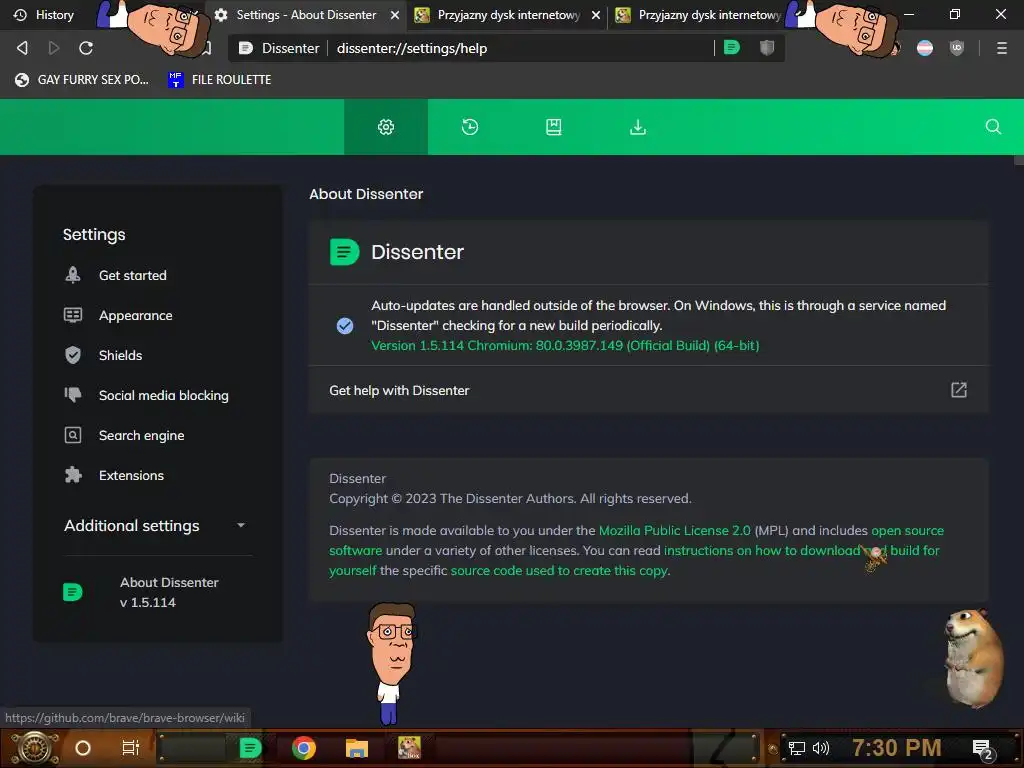Screen dimensions: 1024x768
Task: Open history from the green toolbar
Action: pyautogui.click(x=470, y=127)
